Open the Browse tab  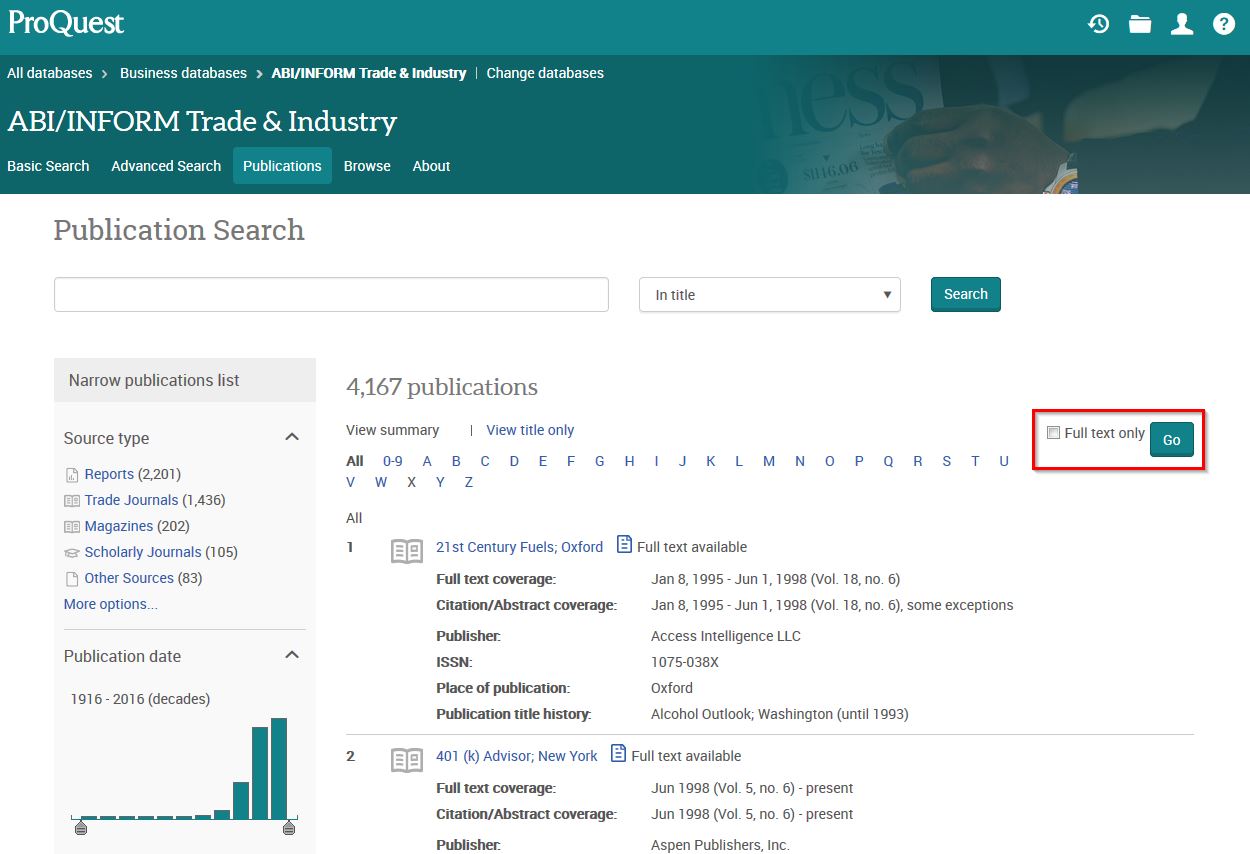(x=367, y=166)
